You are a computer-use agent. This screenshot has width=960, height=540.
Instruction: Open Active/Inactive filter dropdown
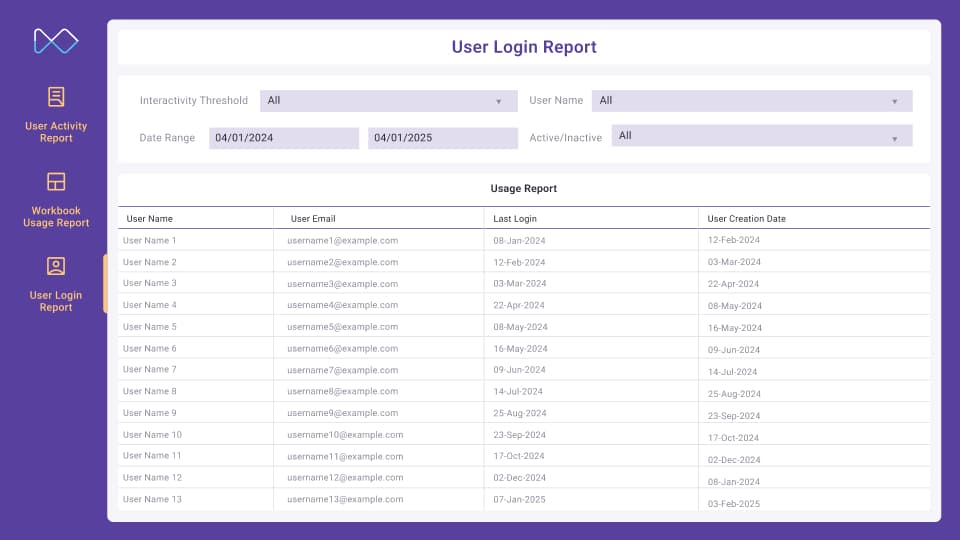click(x=762, y=136)
